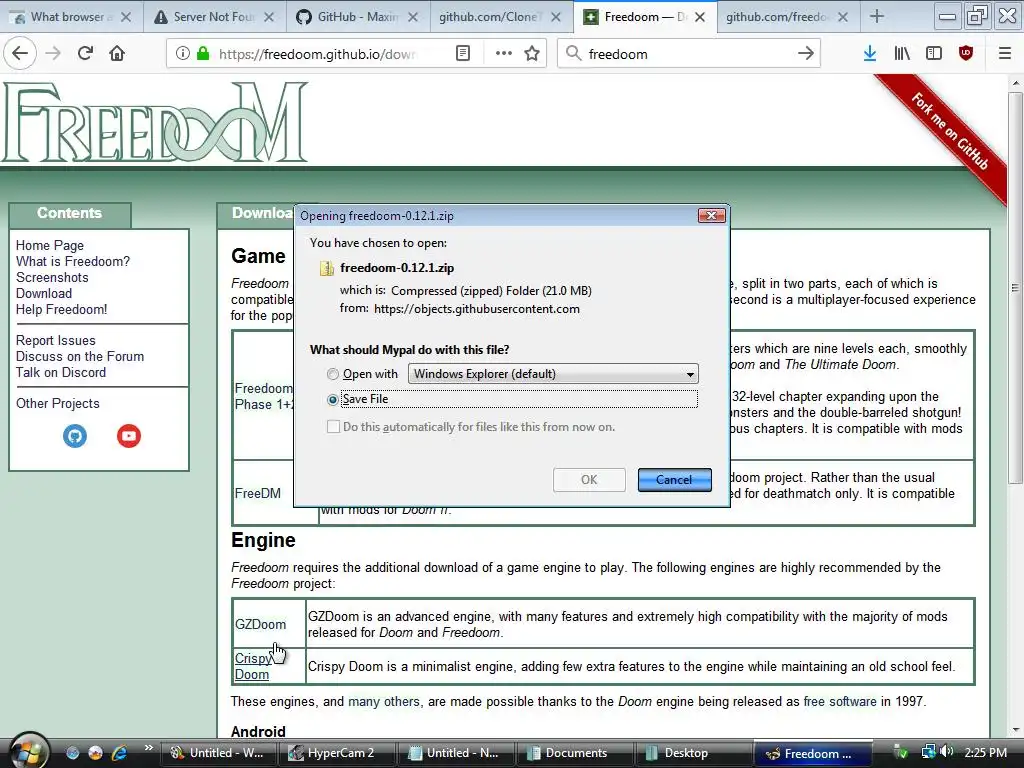Open Screenshots link in Contents

52,278
